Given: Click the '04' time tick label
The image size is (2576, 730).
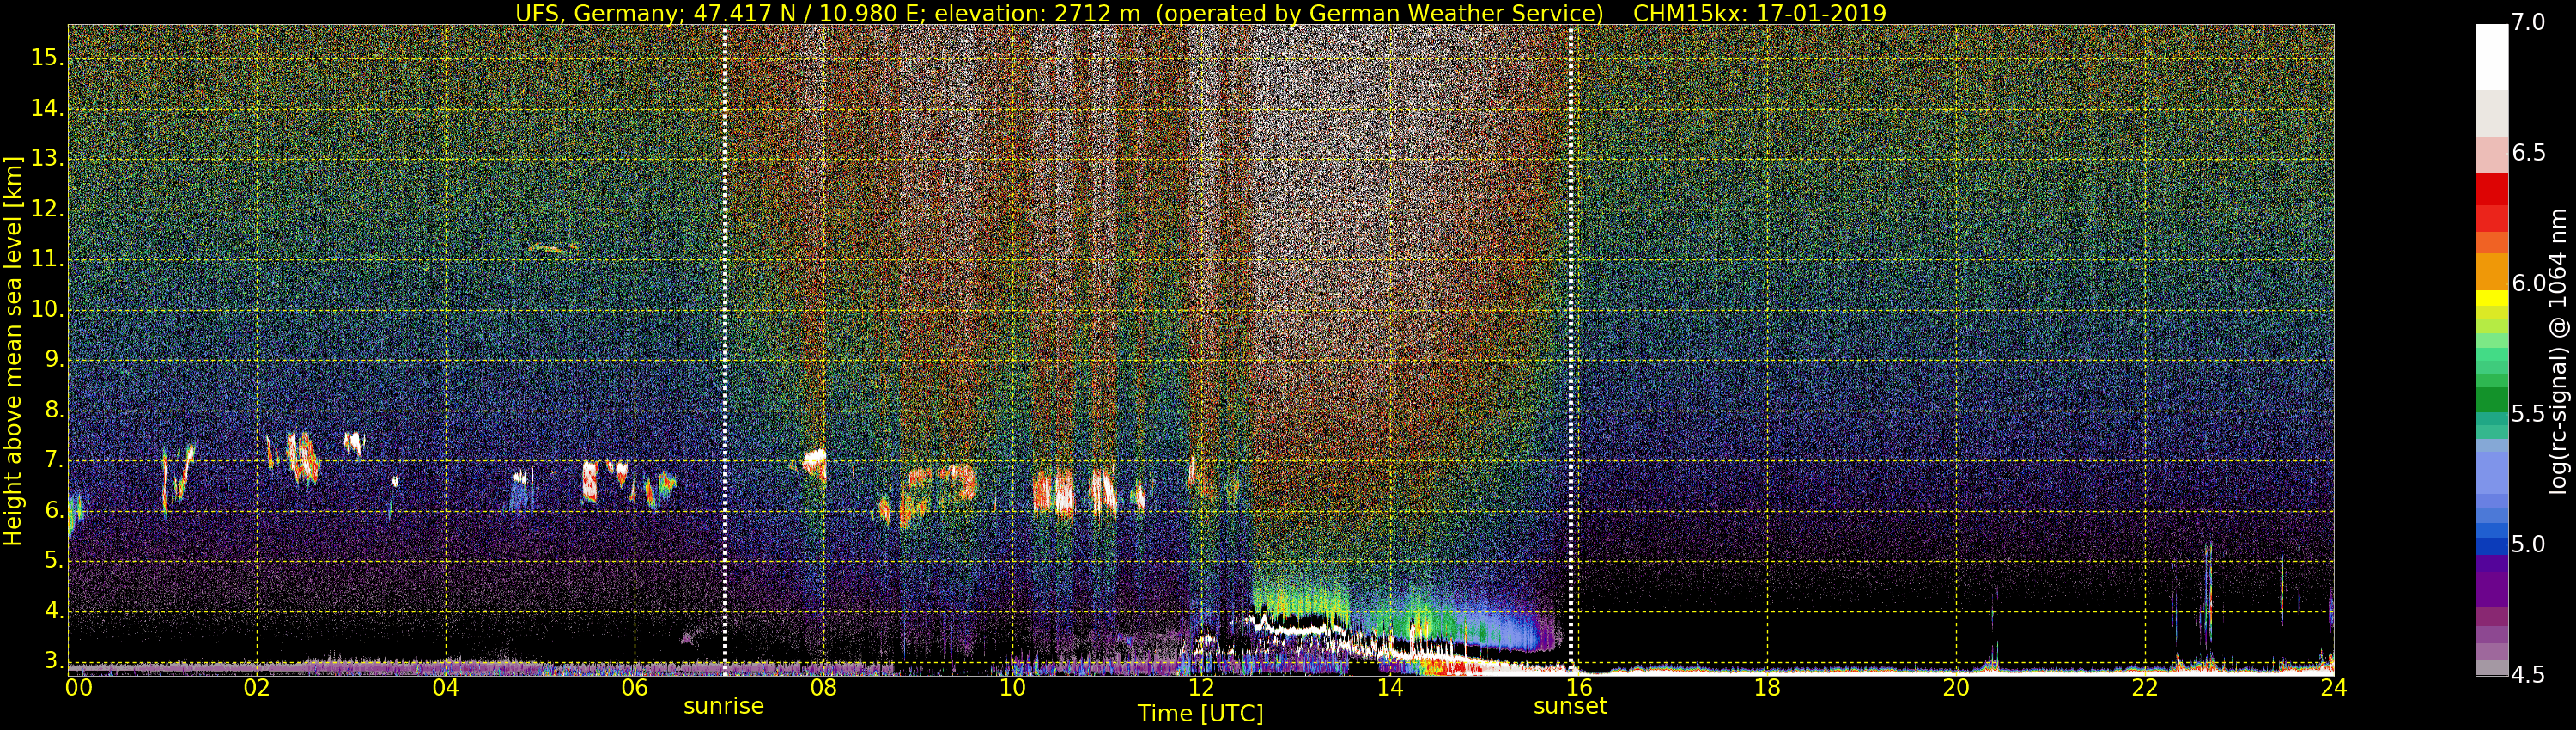Looking at the screenshot, I should coord(446,687).
